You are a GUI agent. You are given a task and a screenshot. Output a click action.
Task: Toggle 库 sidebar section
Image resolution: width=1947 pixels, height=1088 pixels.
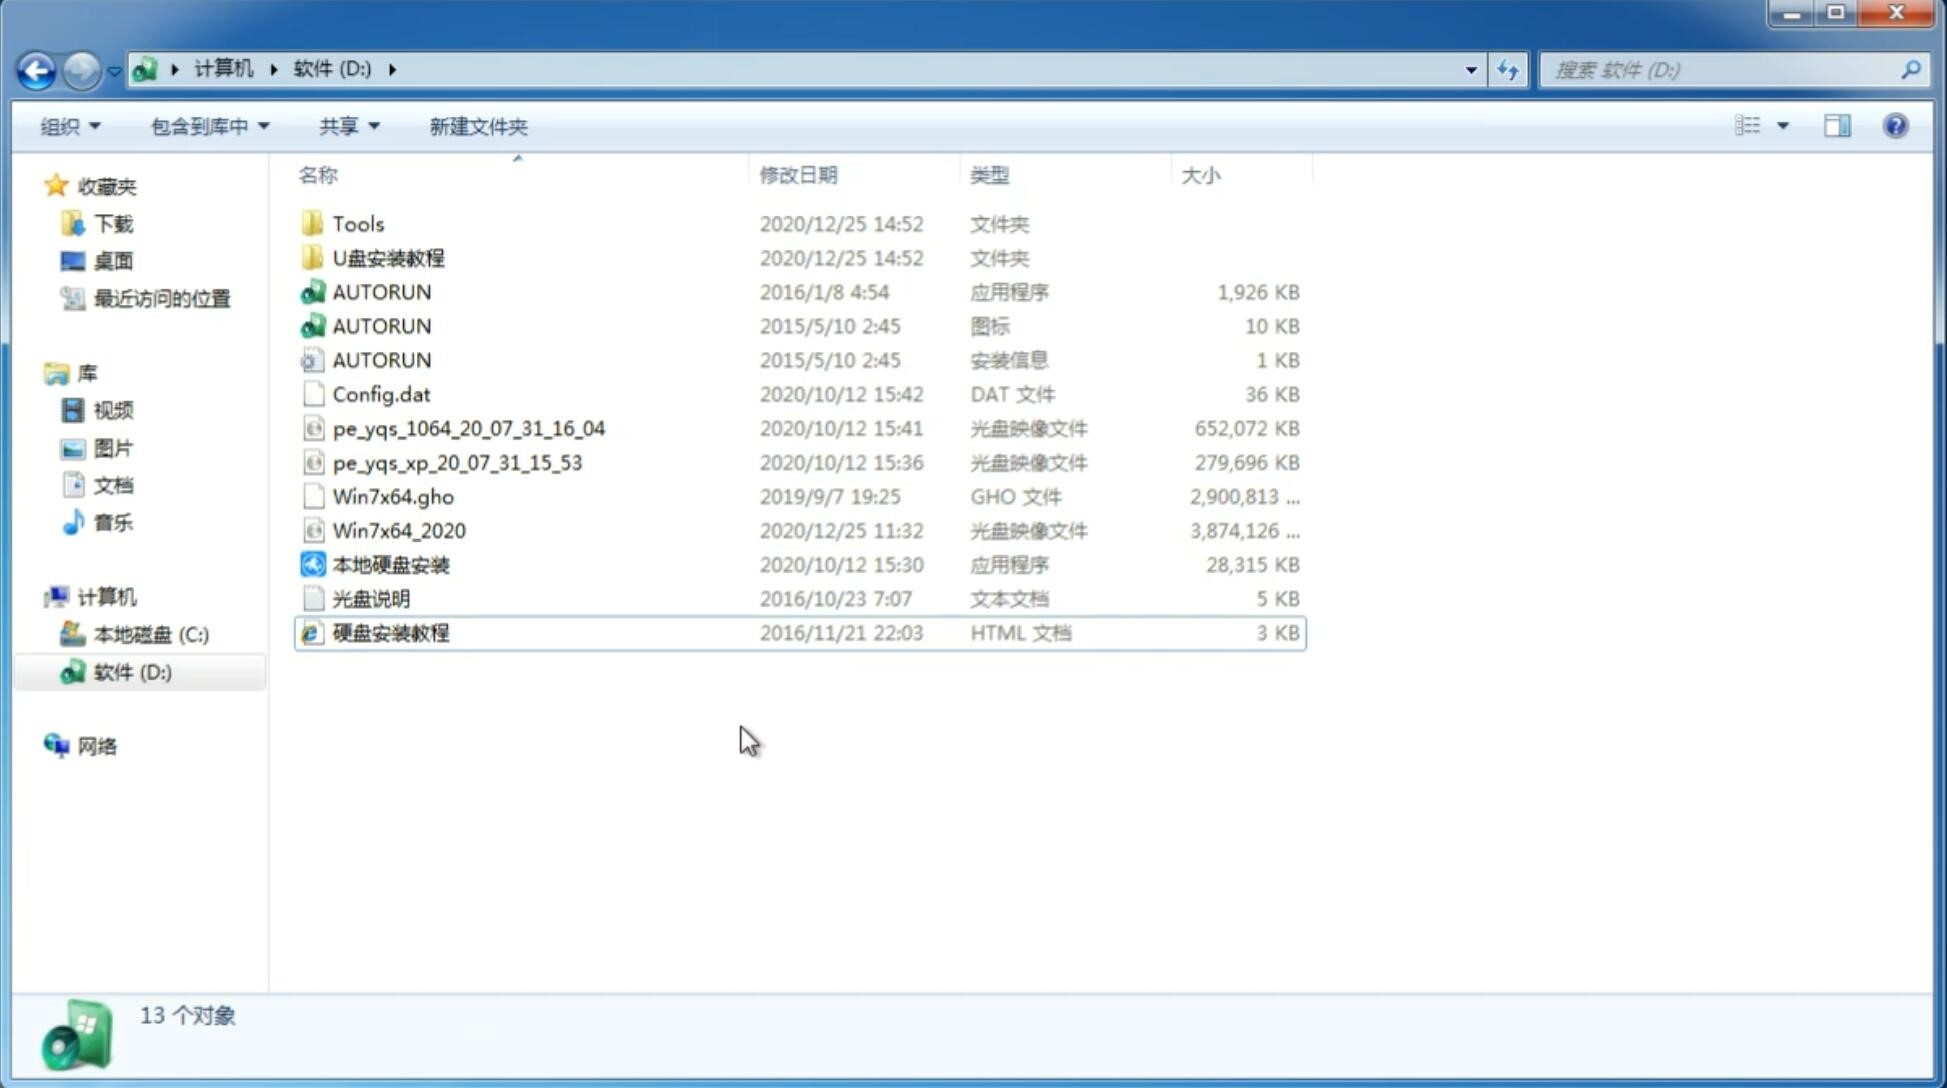[40, 372]
